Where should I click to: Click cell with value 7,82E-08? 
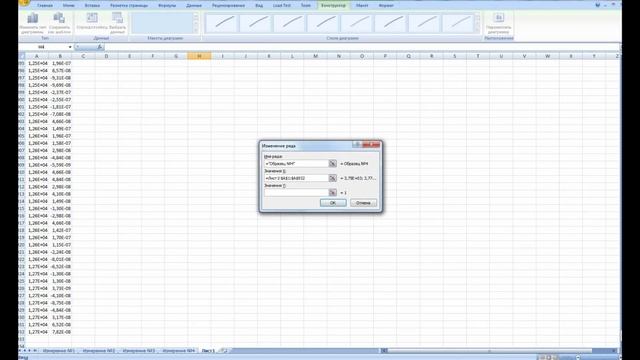click(60, 332)
